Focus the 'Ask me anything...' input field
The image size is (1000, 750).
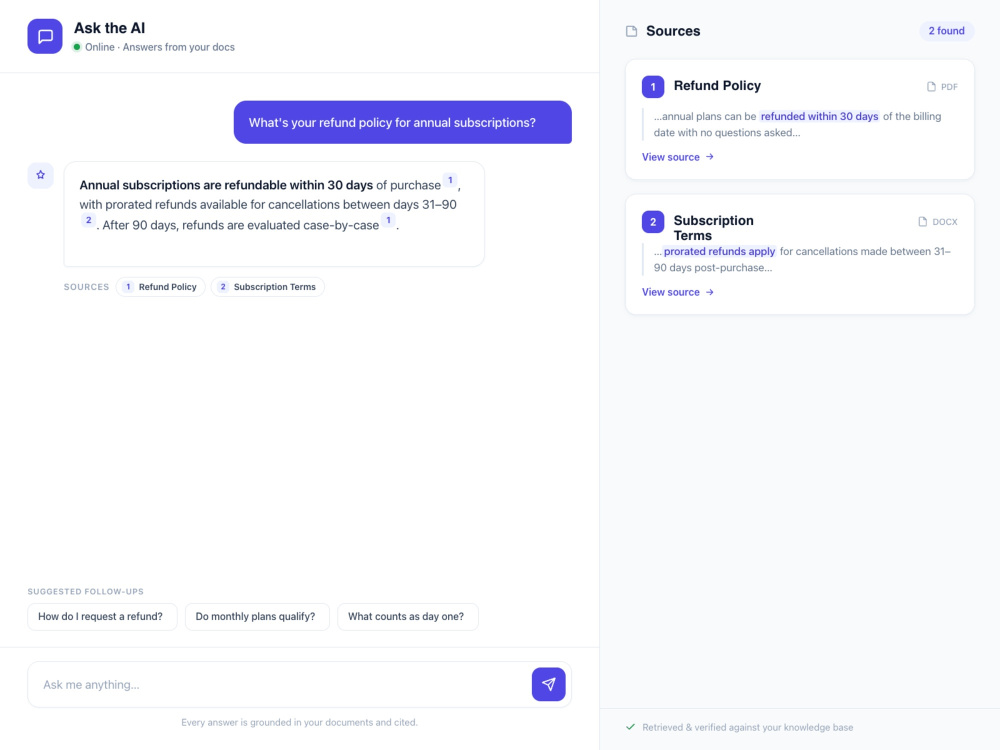click(279, 684)
